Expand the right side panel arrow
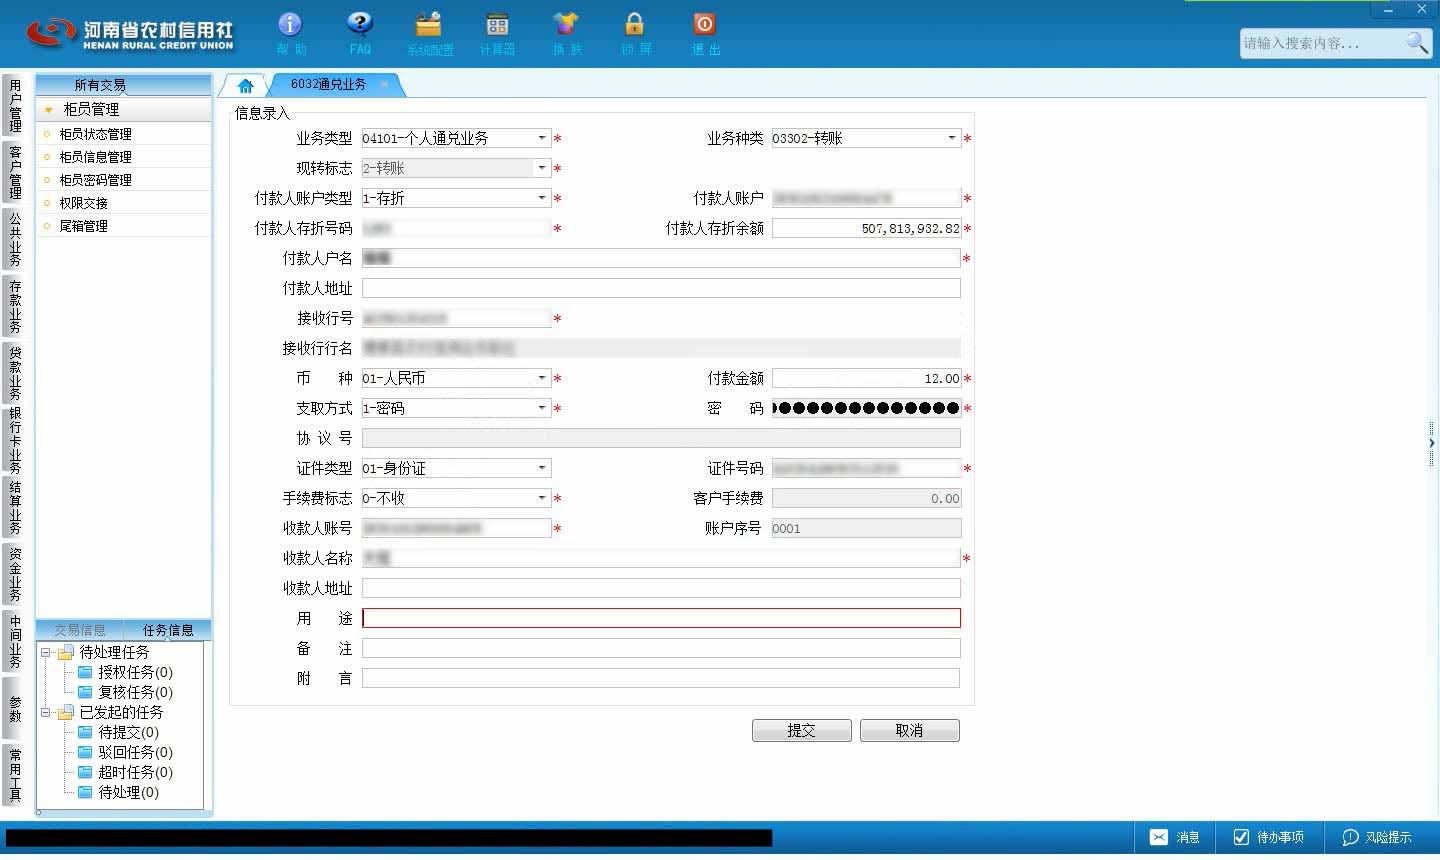This screenshot has height=860, width=1440. point(1432,443)
